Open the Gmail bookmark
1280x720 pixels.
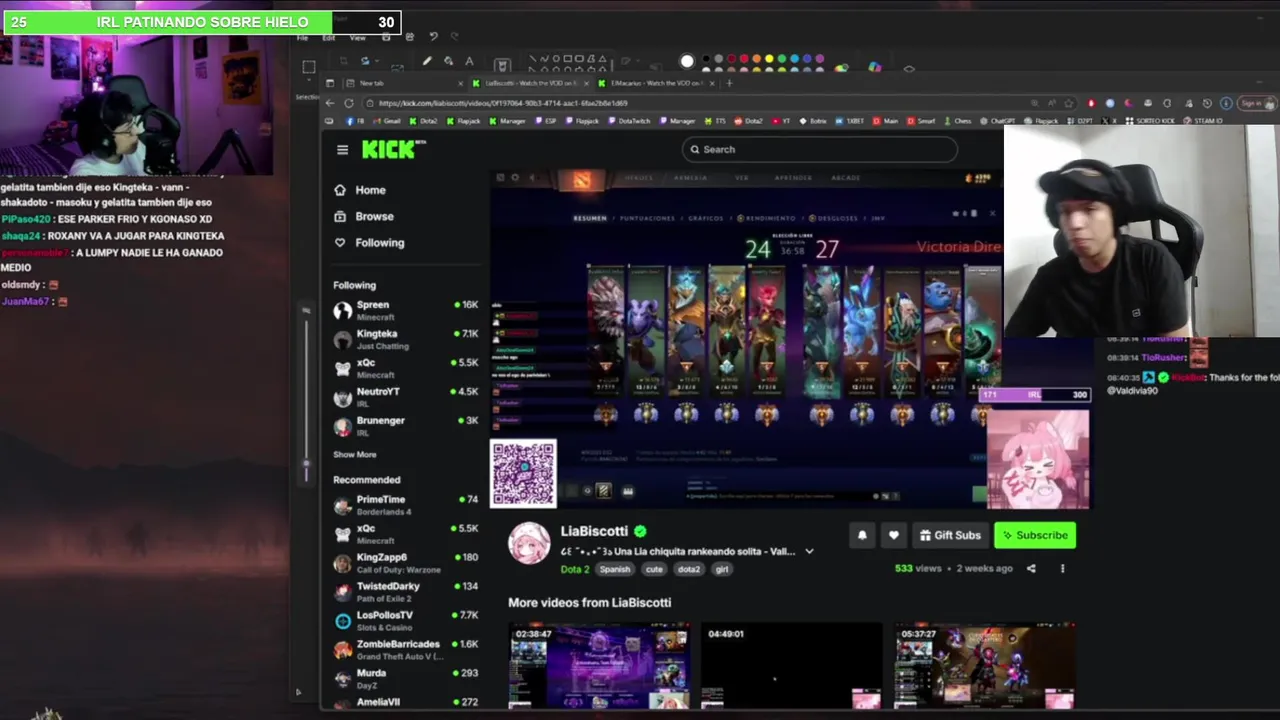coord(387,121)
